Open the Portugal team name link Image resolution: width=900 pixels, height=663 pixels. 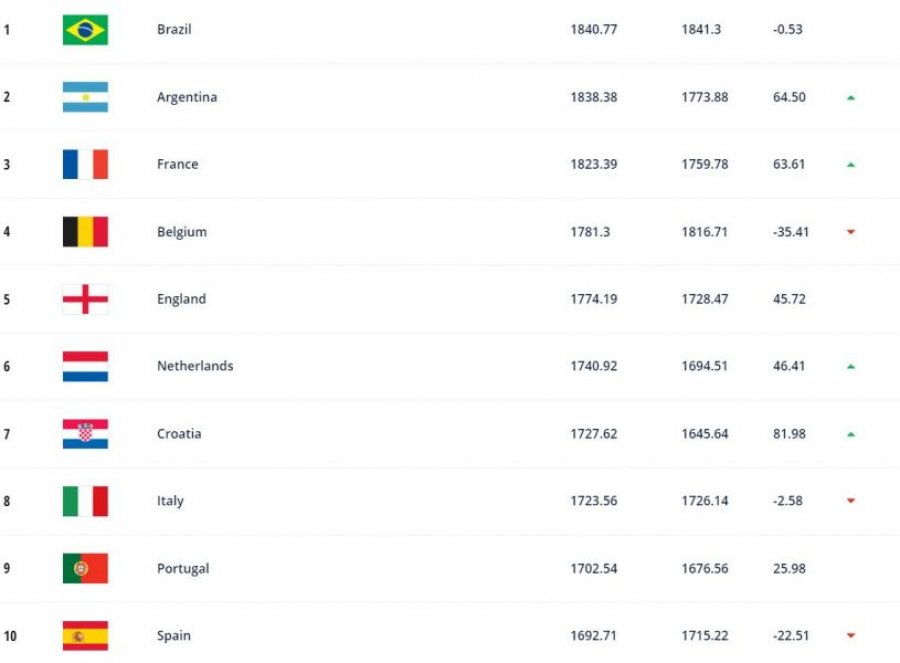(x=183, y=569)
